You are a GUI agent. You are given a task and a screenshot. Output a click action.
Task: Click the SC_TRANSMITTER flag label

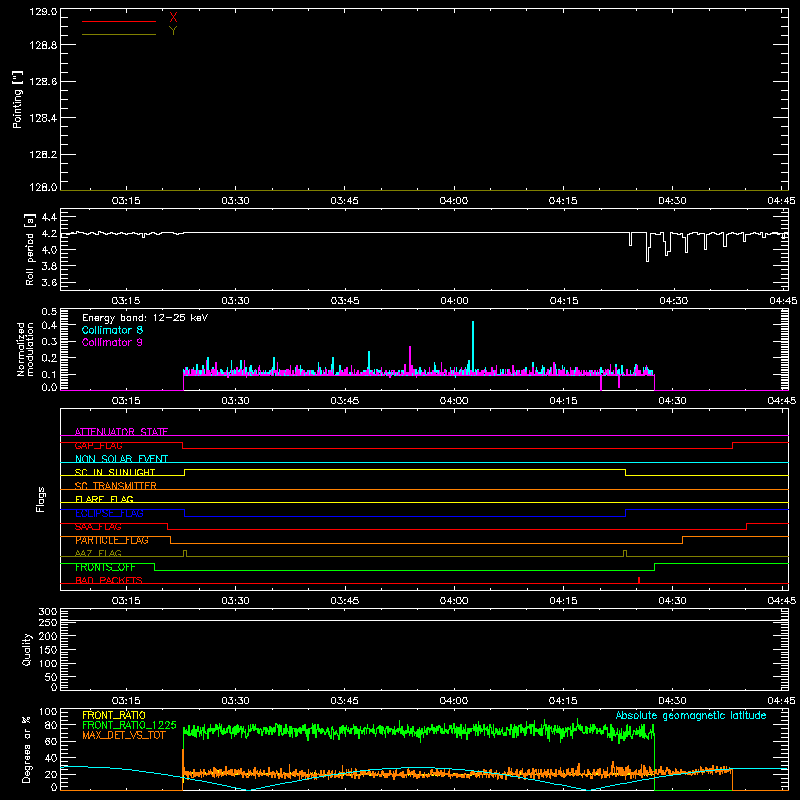(x=116, y=486)
